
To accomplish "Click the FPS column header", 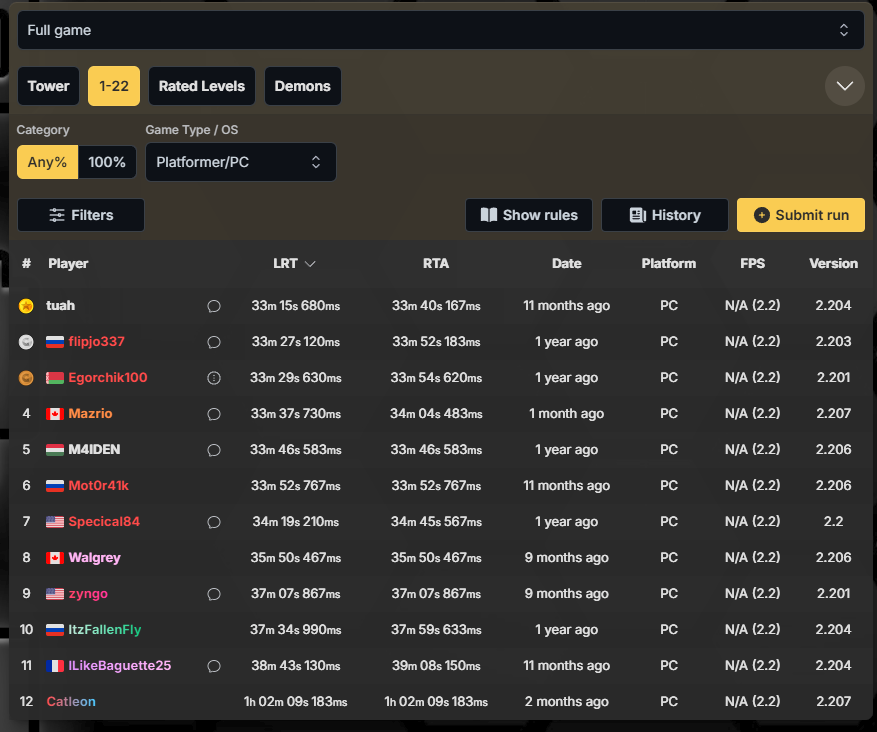I will point(753,263).
